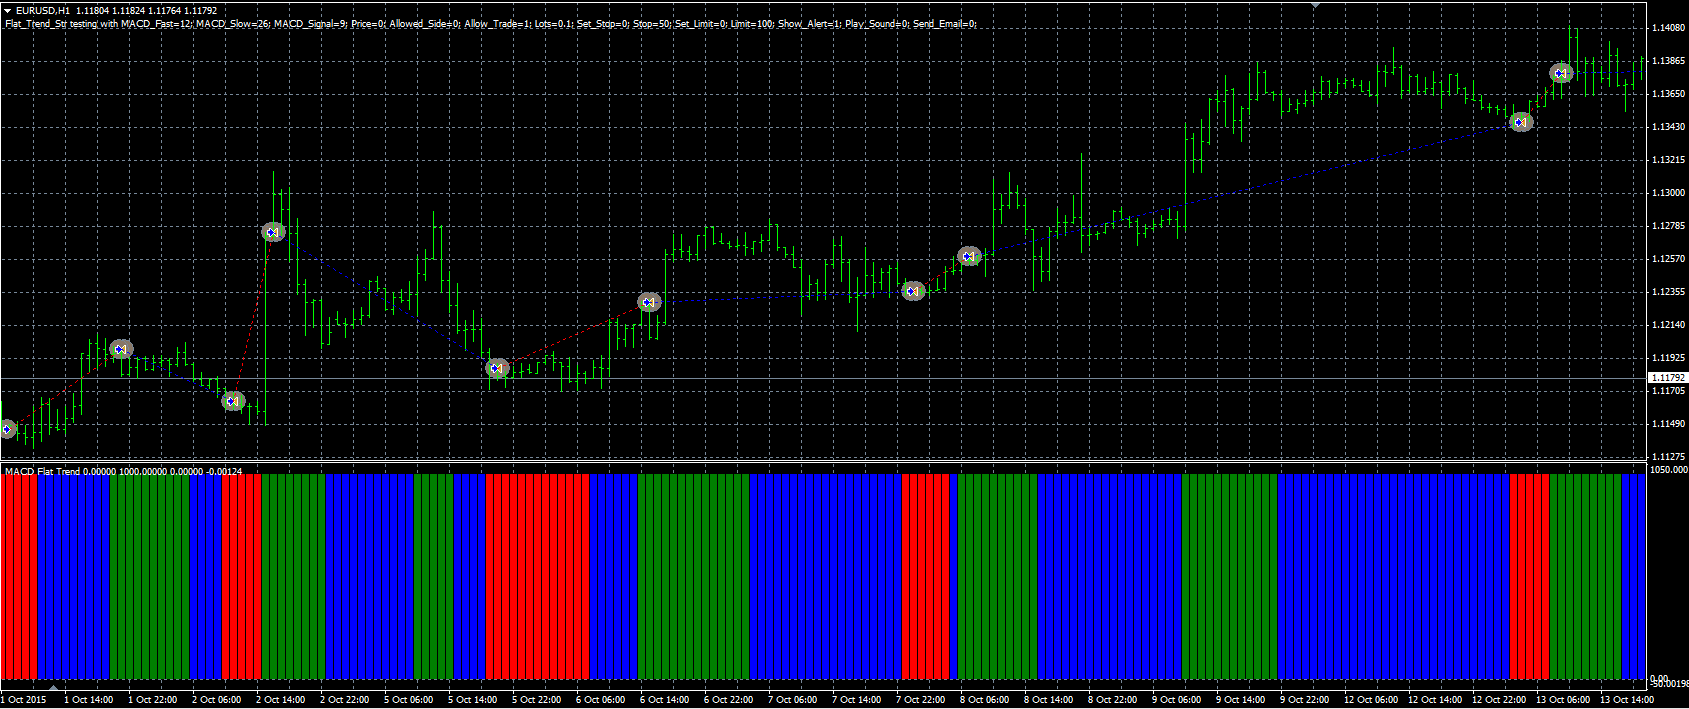Click the 5 Oct 06:00 time axis label
1689x709 pixels.
click(409, 700)
